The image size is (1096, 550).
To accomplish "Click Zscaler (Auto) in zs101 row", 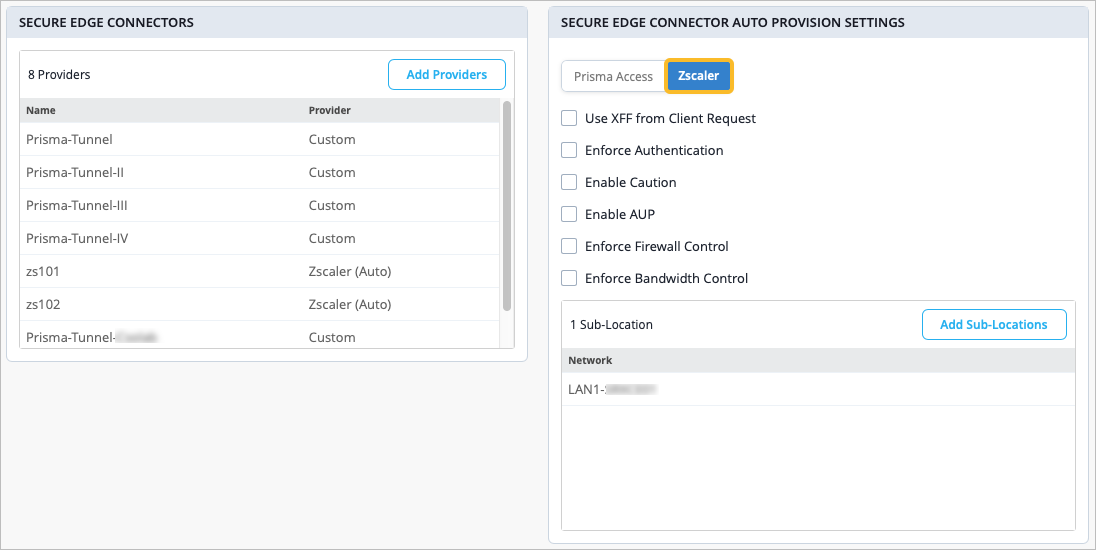I will (x=349, y=271).
